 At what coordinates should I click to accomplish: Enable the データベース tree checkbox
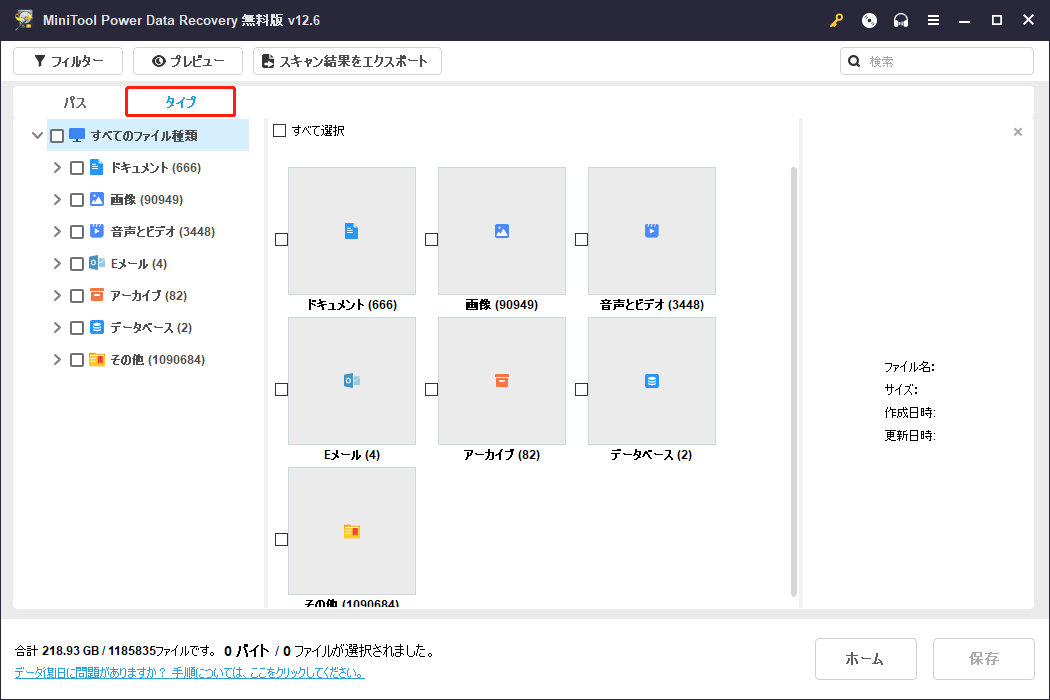pyautogui.click(x=77, y=328)
